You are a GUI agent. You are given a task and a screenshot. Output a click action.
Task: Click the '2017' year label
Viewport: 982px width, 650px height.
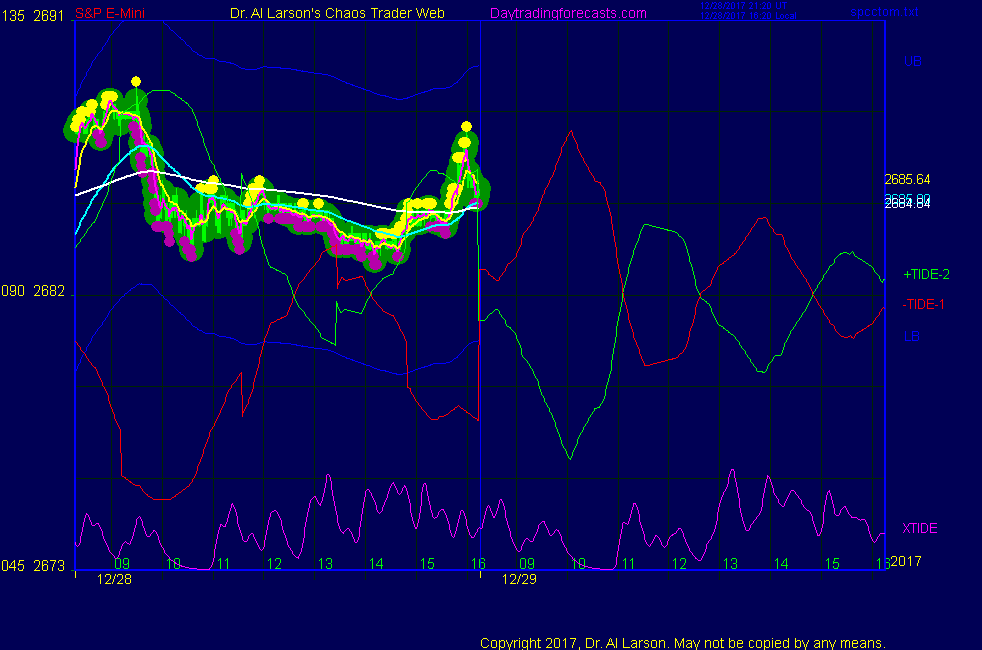click(906, 561)
